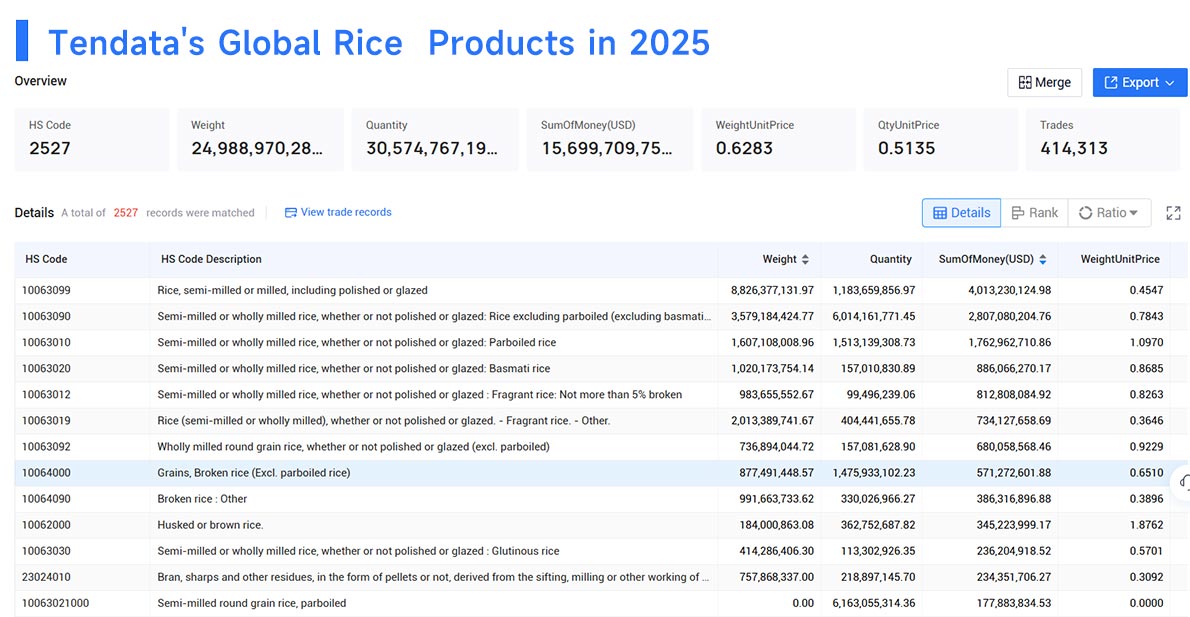Screen dimensions: 1190x617
Task: Click 'Grains, Broken rice (Excl. parboiled rice)' description
Action: 253,473
